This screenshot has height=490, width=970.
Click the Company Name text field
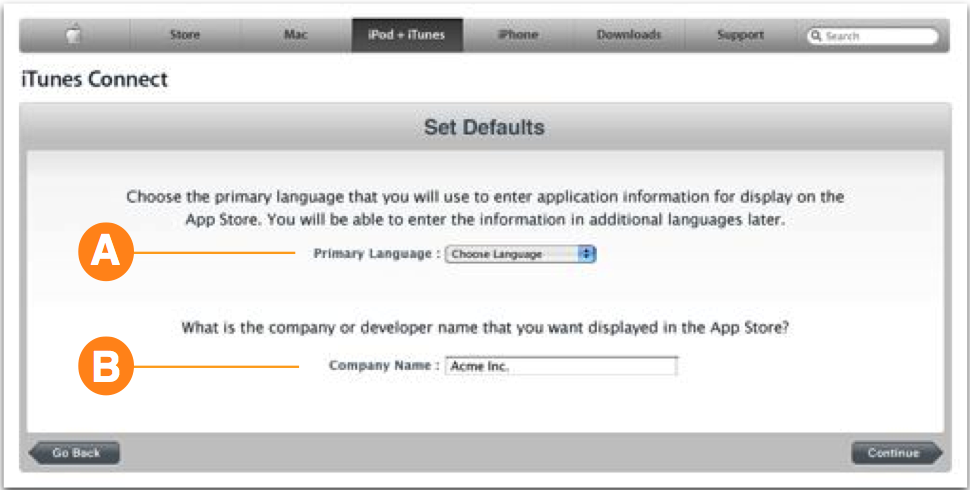coord(561,366)
